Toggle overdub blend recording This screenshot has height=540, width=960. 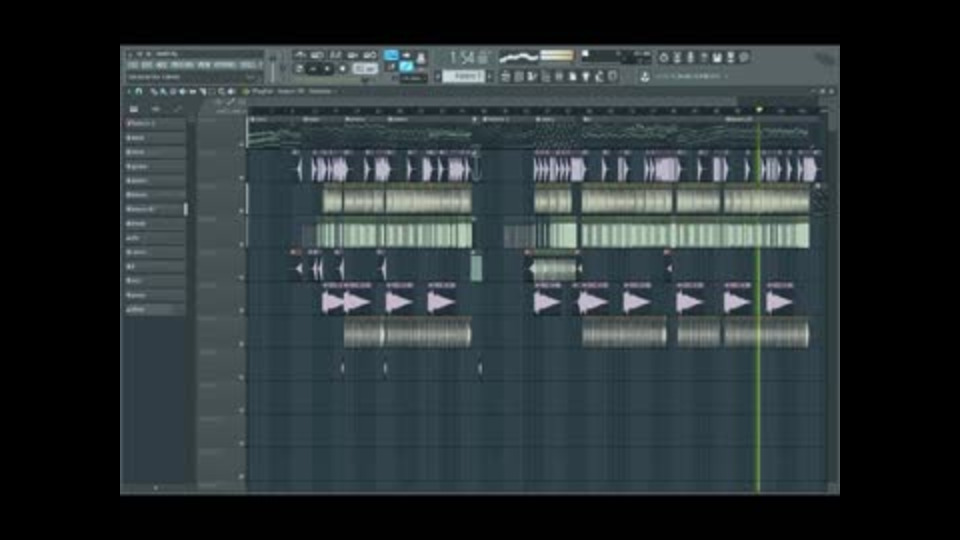coord(352,55)
